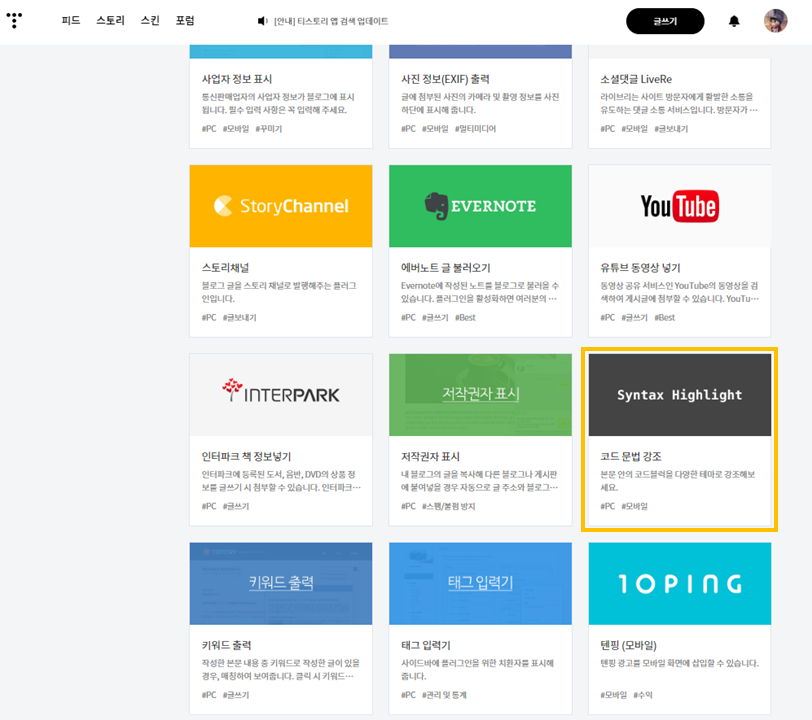
Task: Click #모바일 tag on 코드 문법 강조 card
Action: (x=634, y=506)
